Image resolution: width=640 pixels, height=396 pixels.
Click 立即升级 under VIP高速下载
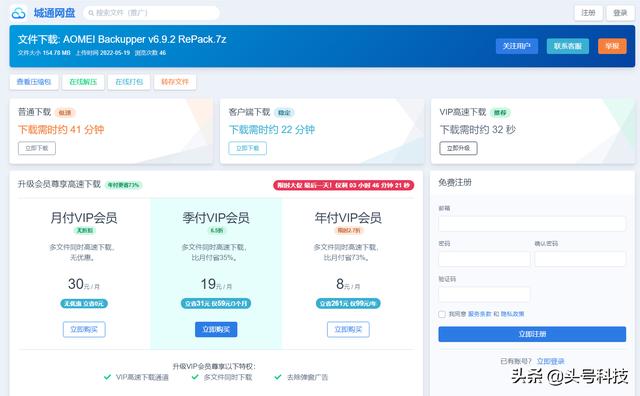coord(458,148)
